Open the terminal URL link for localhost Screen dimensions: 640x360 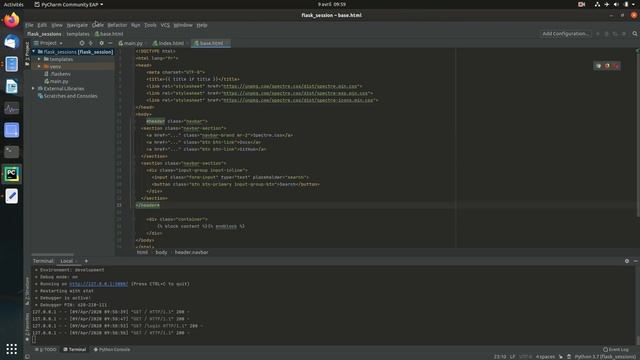(98, 284)
